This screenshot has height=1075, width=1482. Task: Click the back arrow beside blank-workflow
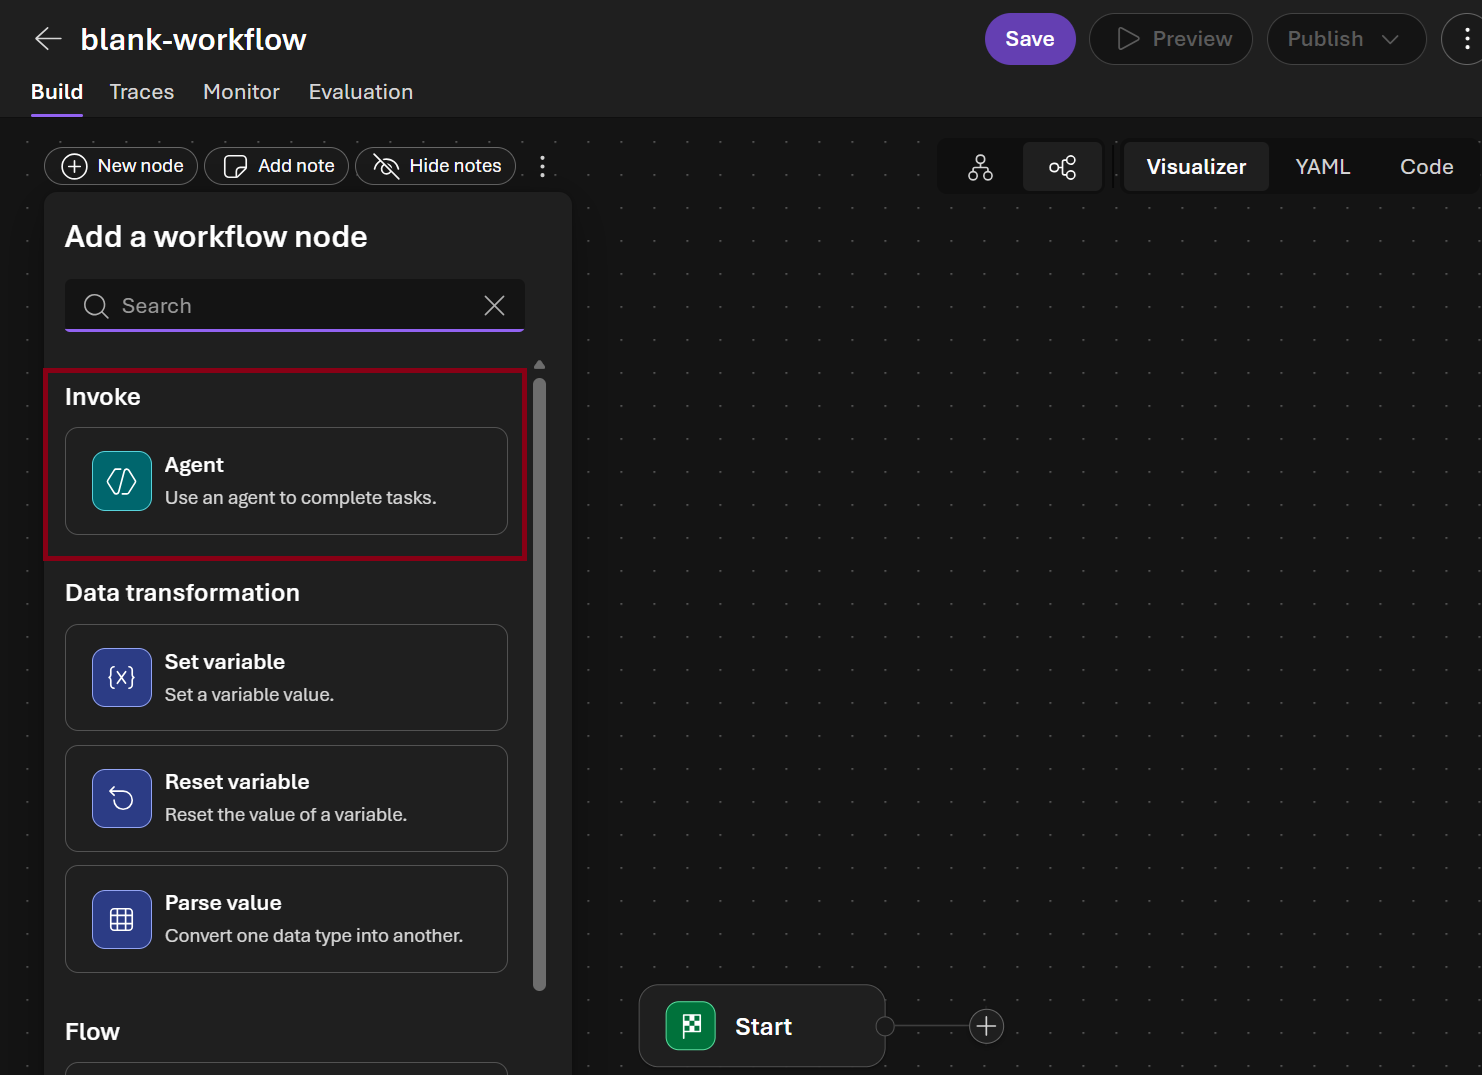(x=48, y=39)
